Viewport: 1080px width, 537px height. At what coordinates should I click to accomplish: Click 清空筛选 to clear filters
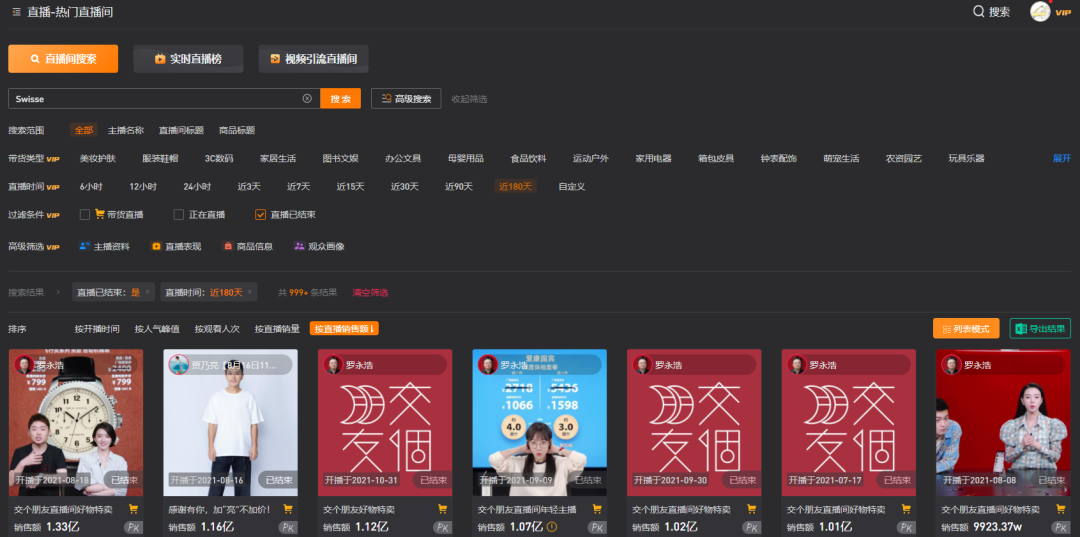(x=370, y=293)
